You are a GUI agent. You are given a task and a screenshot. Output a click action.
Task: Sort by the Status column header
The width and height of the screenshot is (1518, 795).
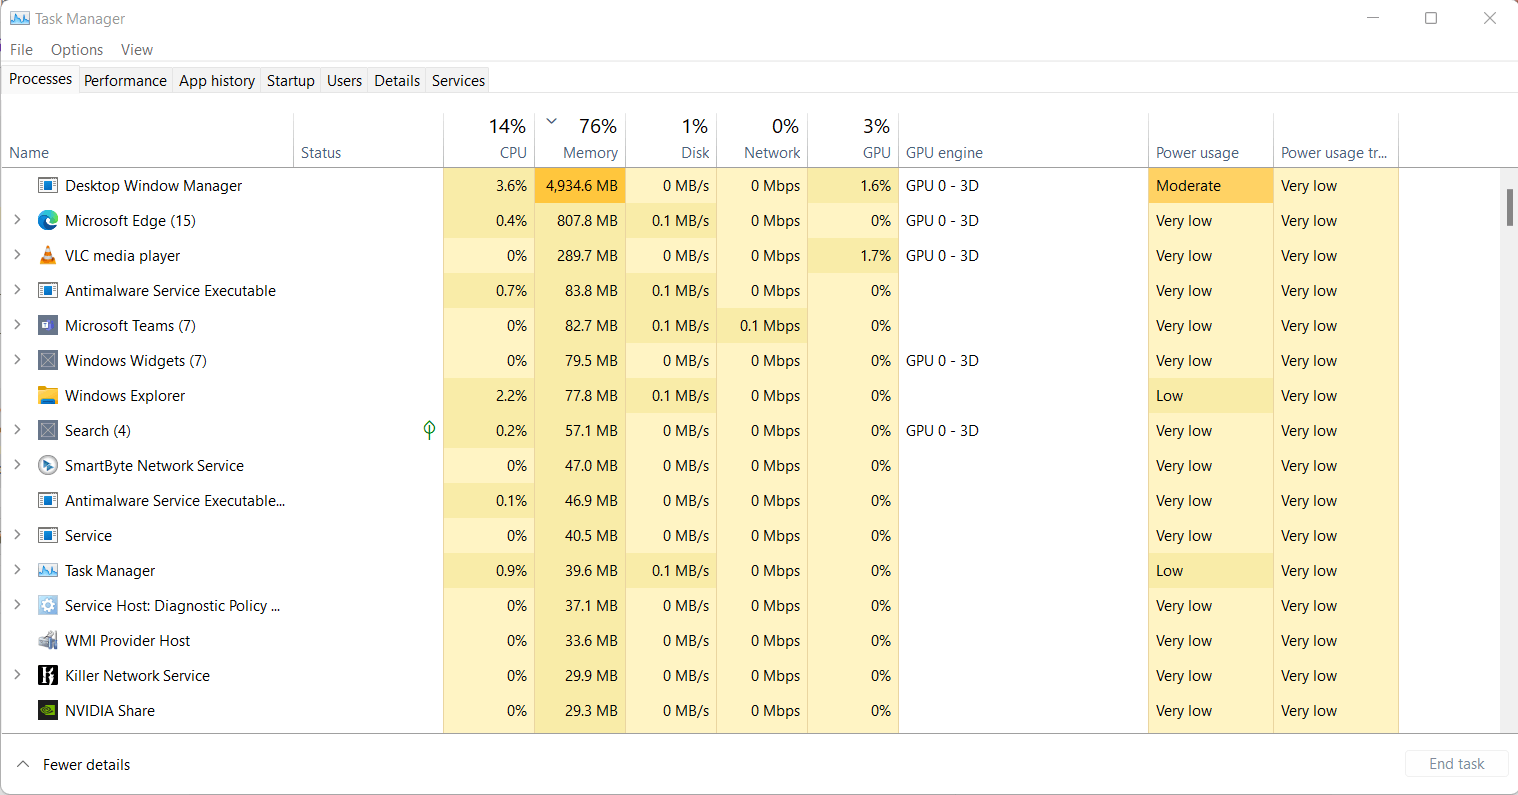click(369, 140)
